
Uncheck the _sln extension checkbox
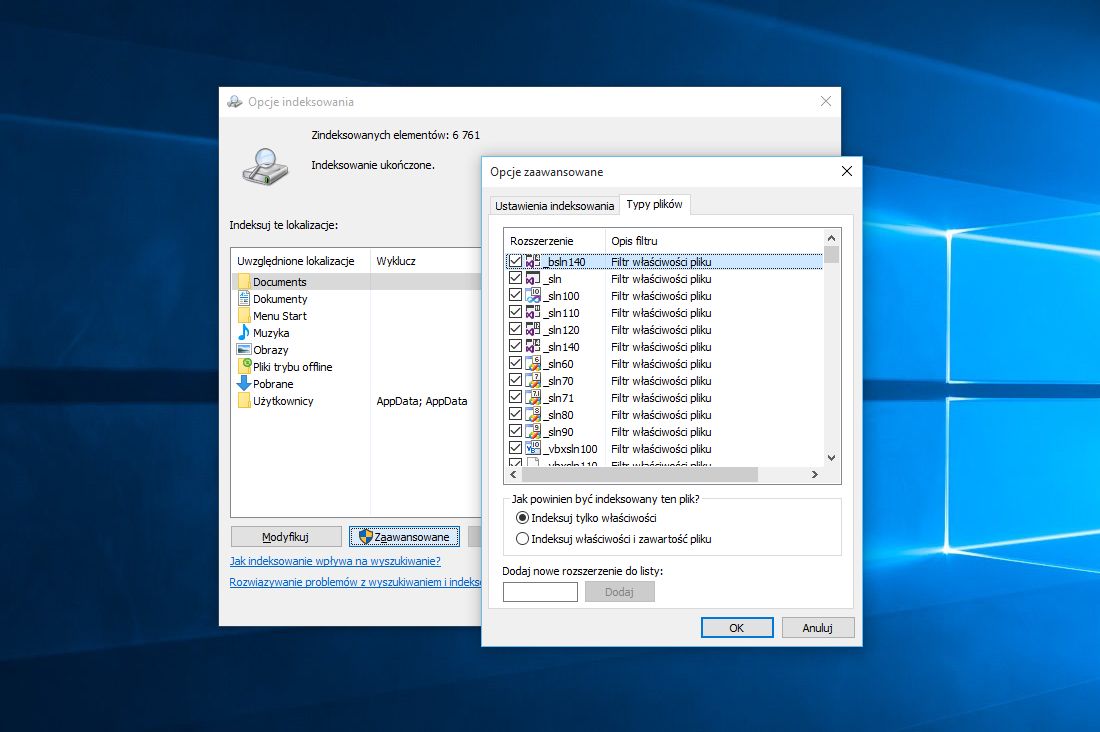pyautogui.click(x=515, y=278)
